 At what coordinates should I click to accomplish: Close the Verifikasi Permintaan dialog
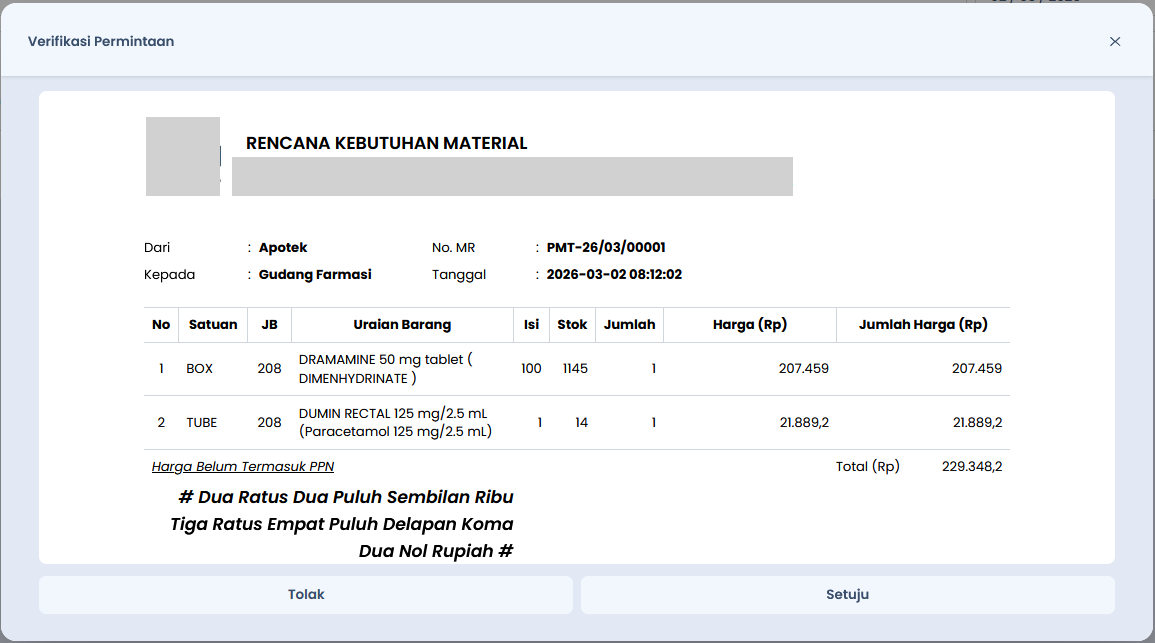(1114, 42)
